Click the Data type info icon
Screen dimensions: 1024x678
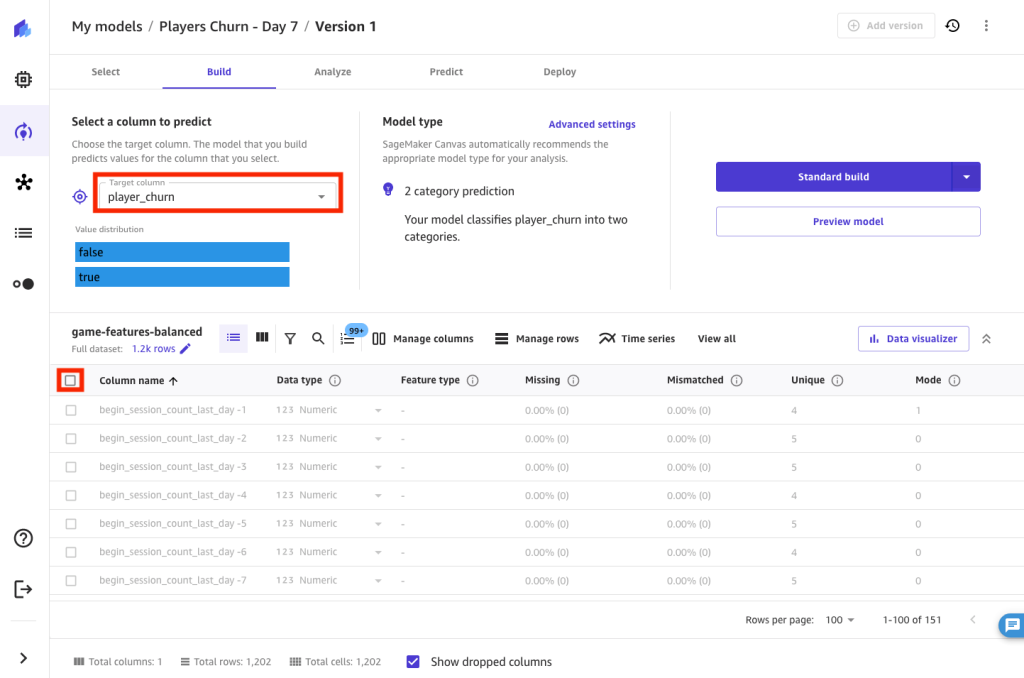pyautogui.click(x=335, y=380)
